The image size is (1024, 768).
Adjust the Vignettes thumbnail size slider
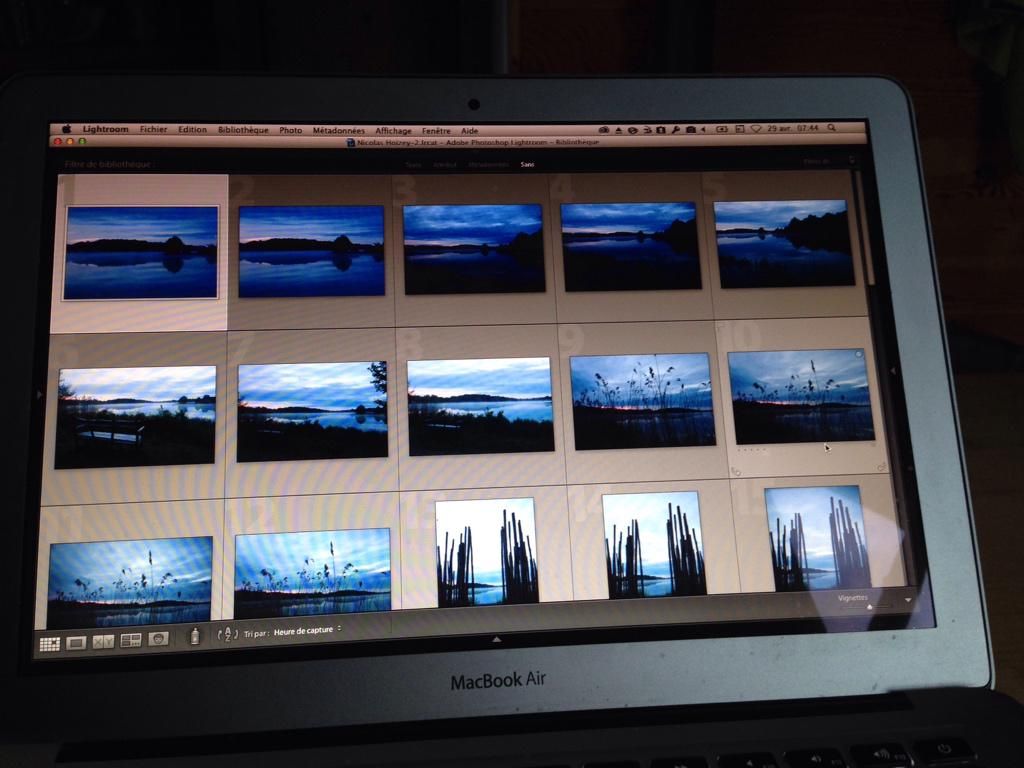[x=869, y=606]
